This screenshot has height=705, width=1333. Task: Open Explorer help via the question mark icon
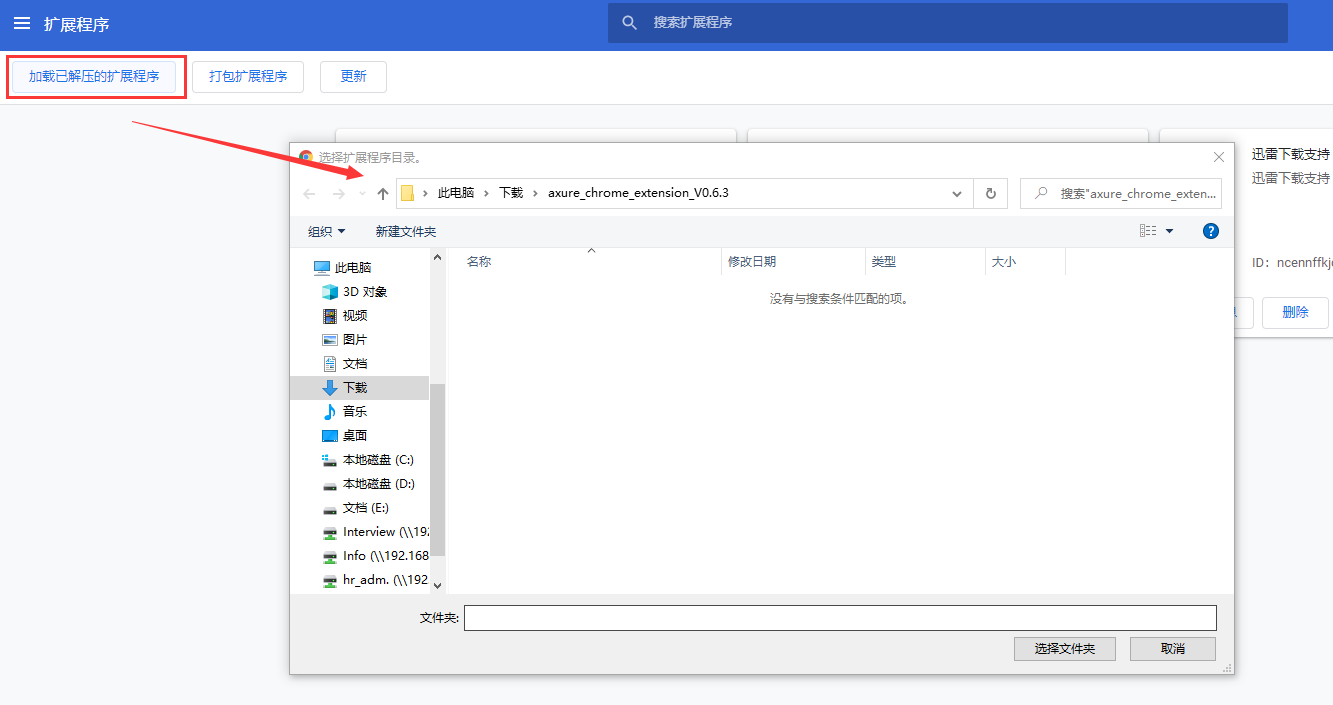(1210, 230)
